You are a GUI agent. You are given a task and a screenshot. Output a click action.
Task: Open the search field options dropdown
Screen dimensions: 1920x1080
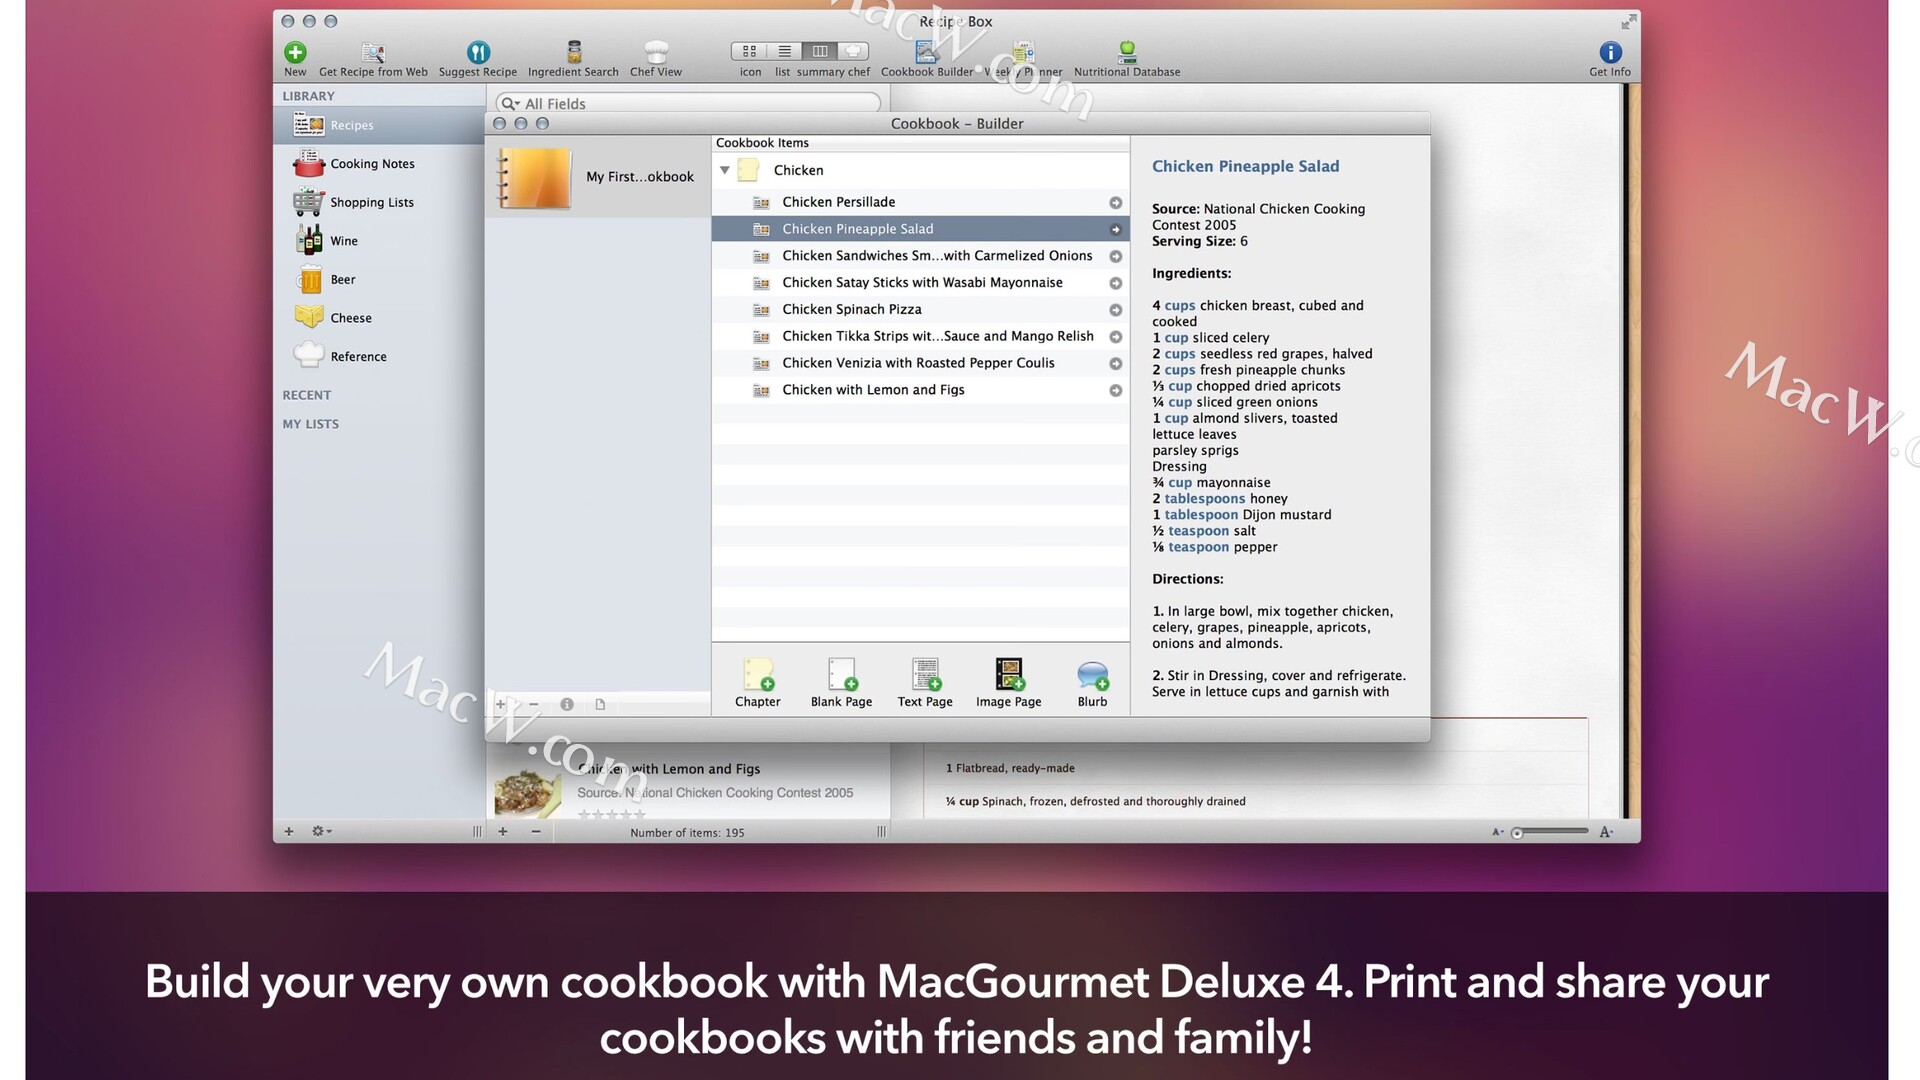[510, 103]
